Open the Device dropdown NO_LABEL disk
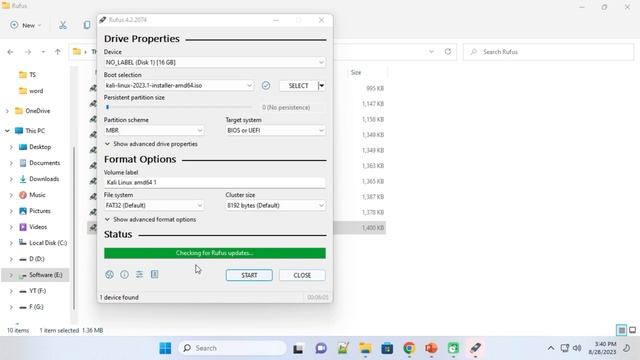The image size is (640, 360). point(215,62)
